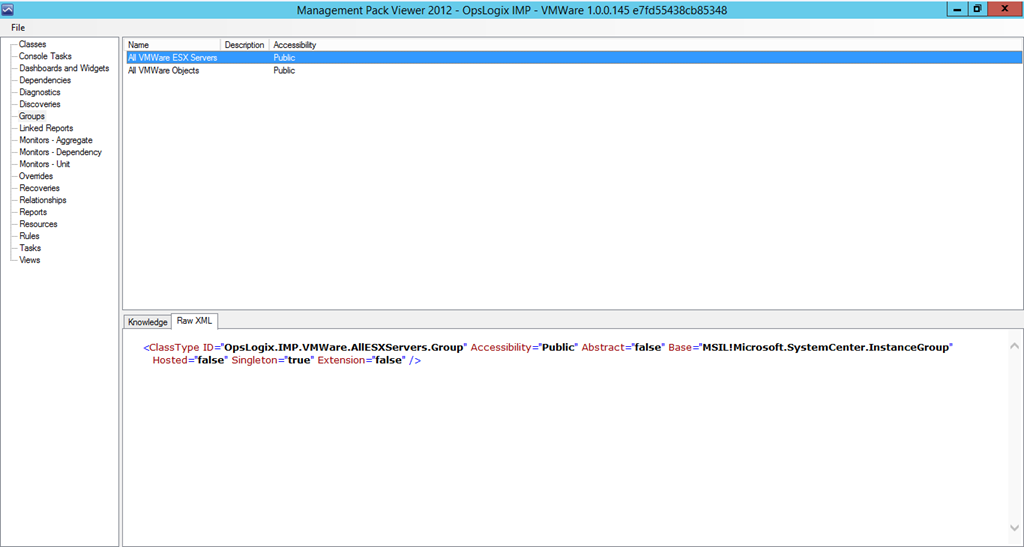1024x547 pixels.
Task: Show the Rules list
Action: [x=29, y=236]
